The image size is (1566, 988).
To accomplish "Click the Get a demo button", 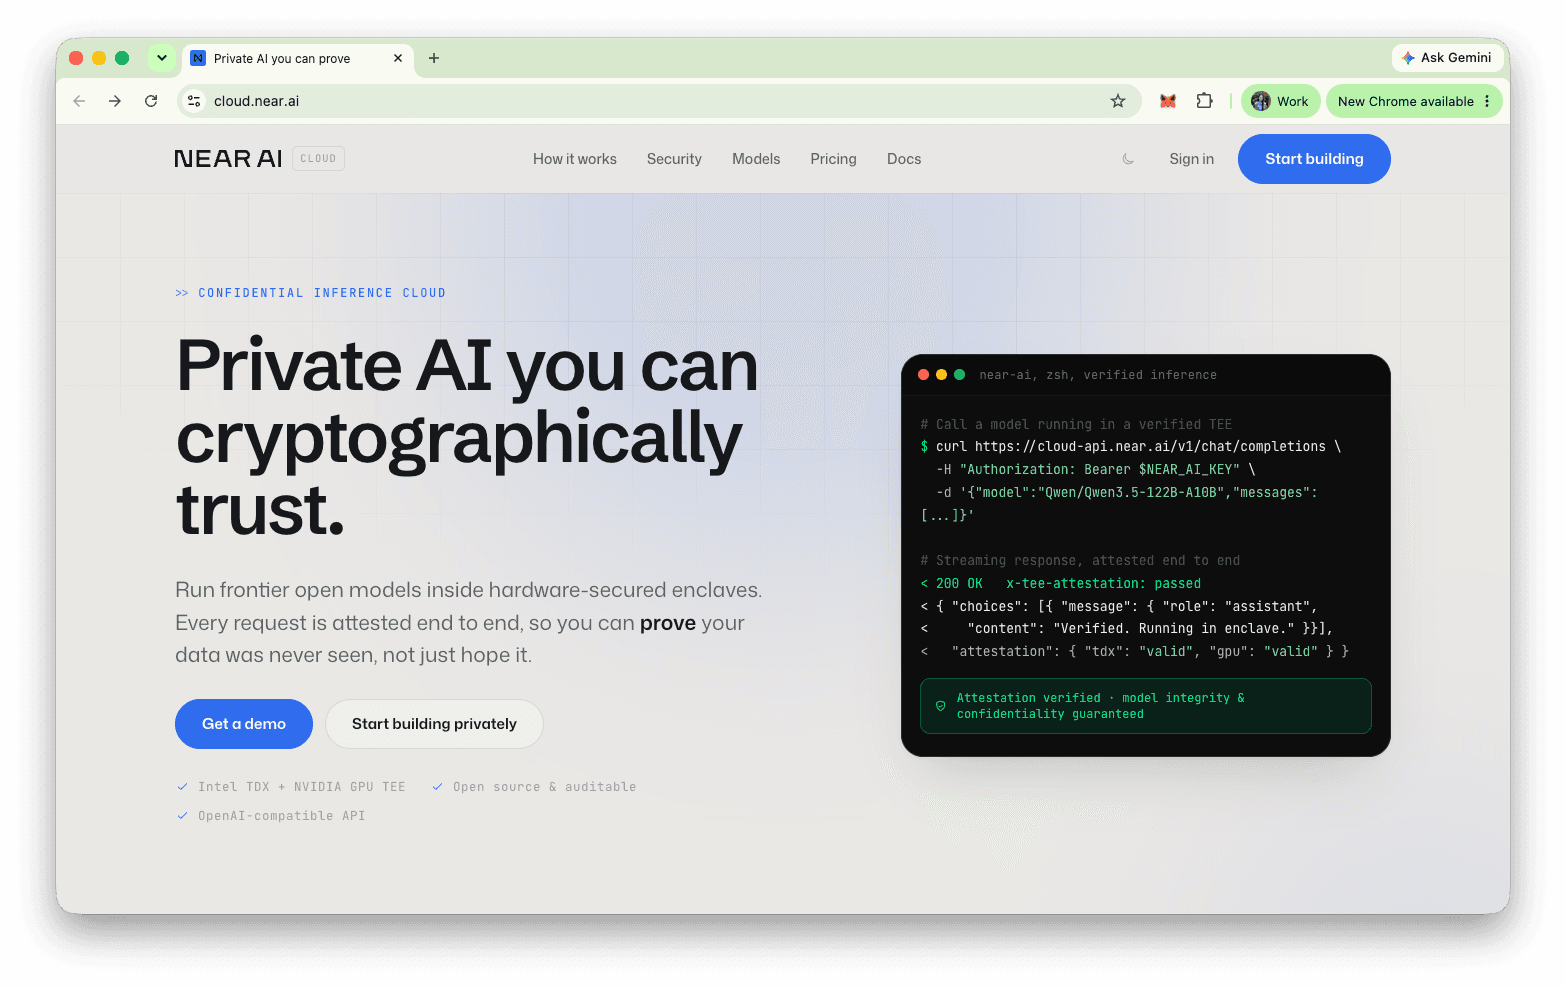I will coord(244,724).
